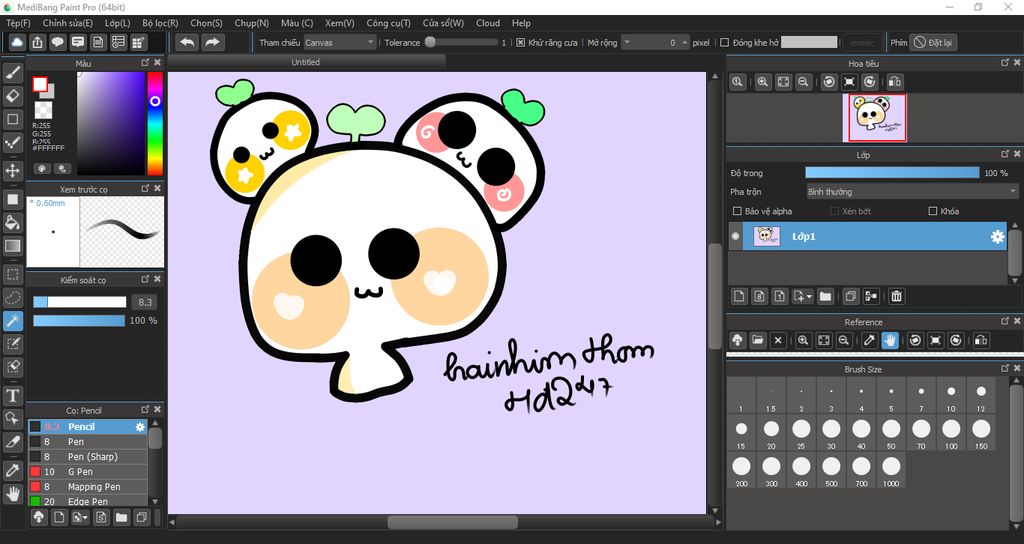
Task: Click the Untitled canvas tab
Action: point(306,62)
